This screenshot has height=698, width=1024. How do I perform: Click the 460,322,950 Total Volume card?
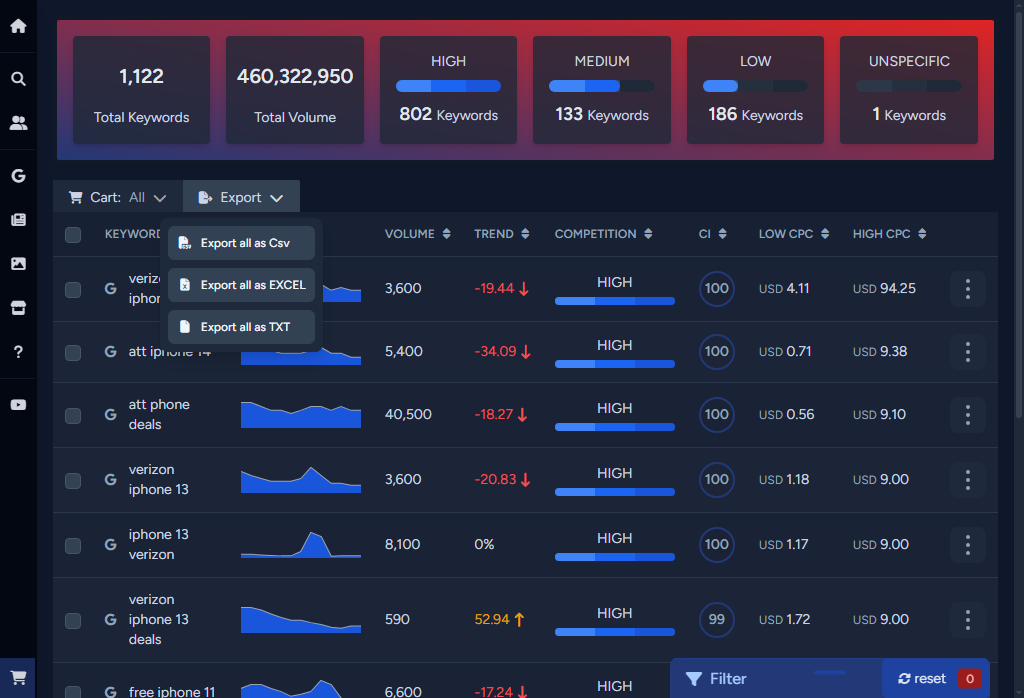click(x=295, y=90)
